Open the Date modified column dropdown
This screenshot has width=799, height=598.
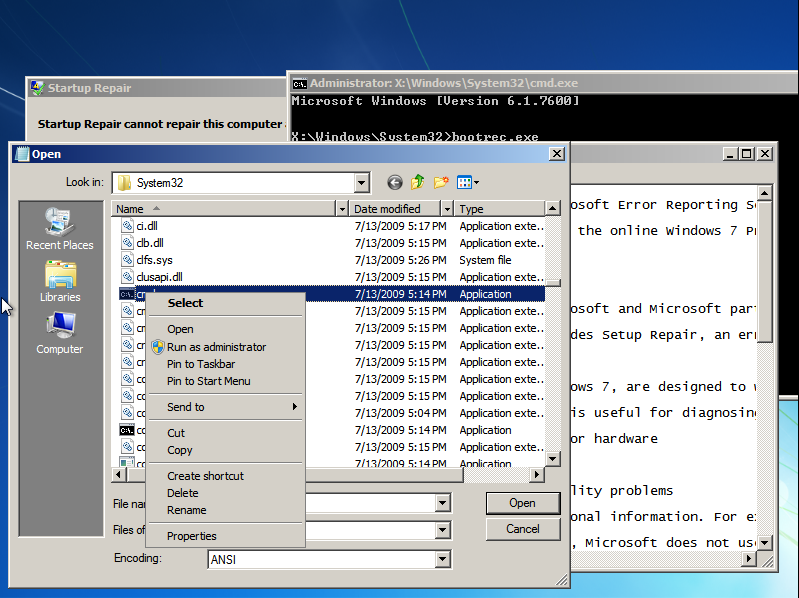click(447, 208)
